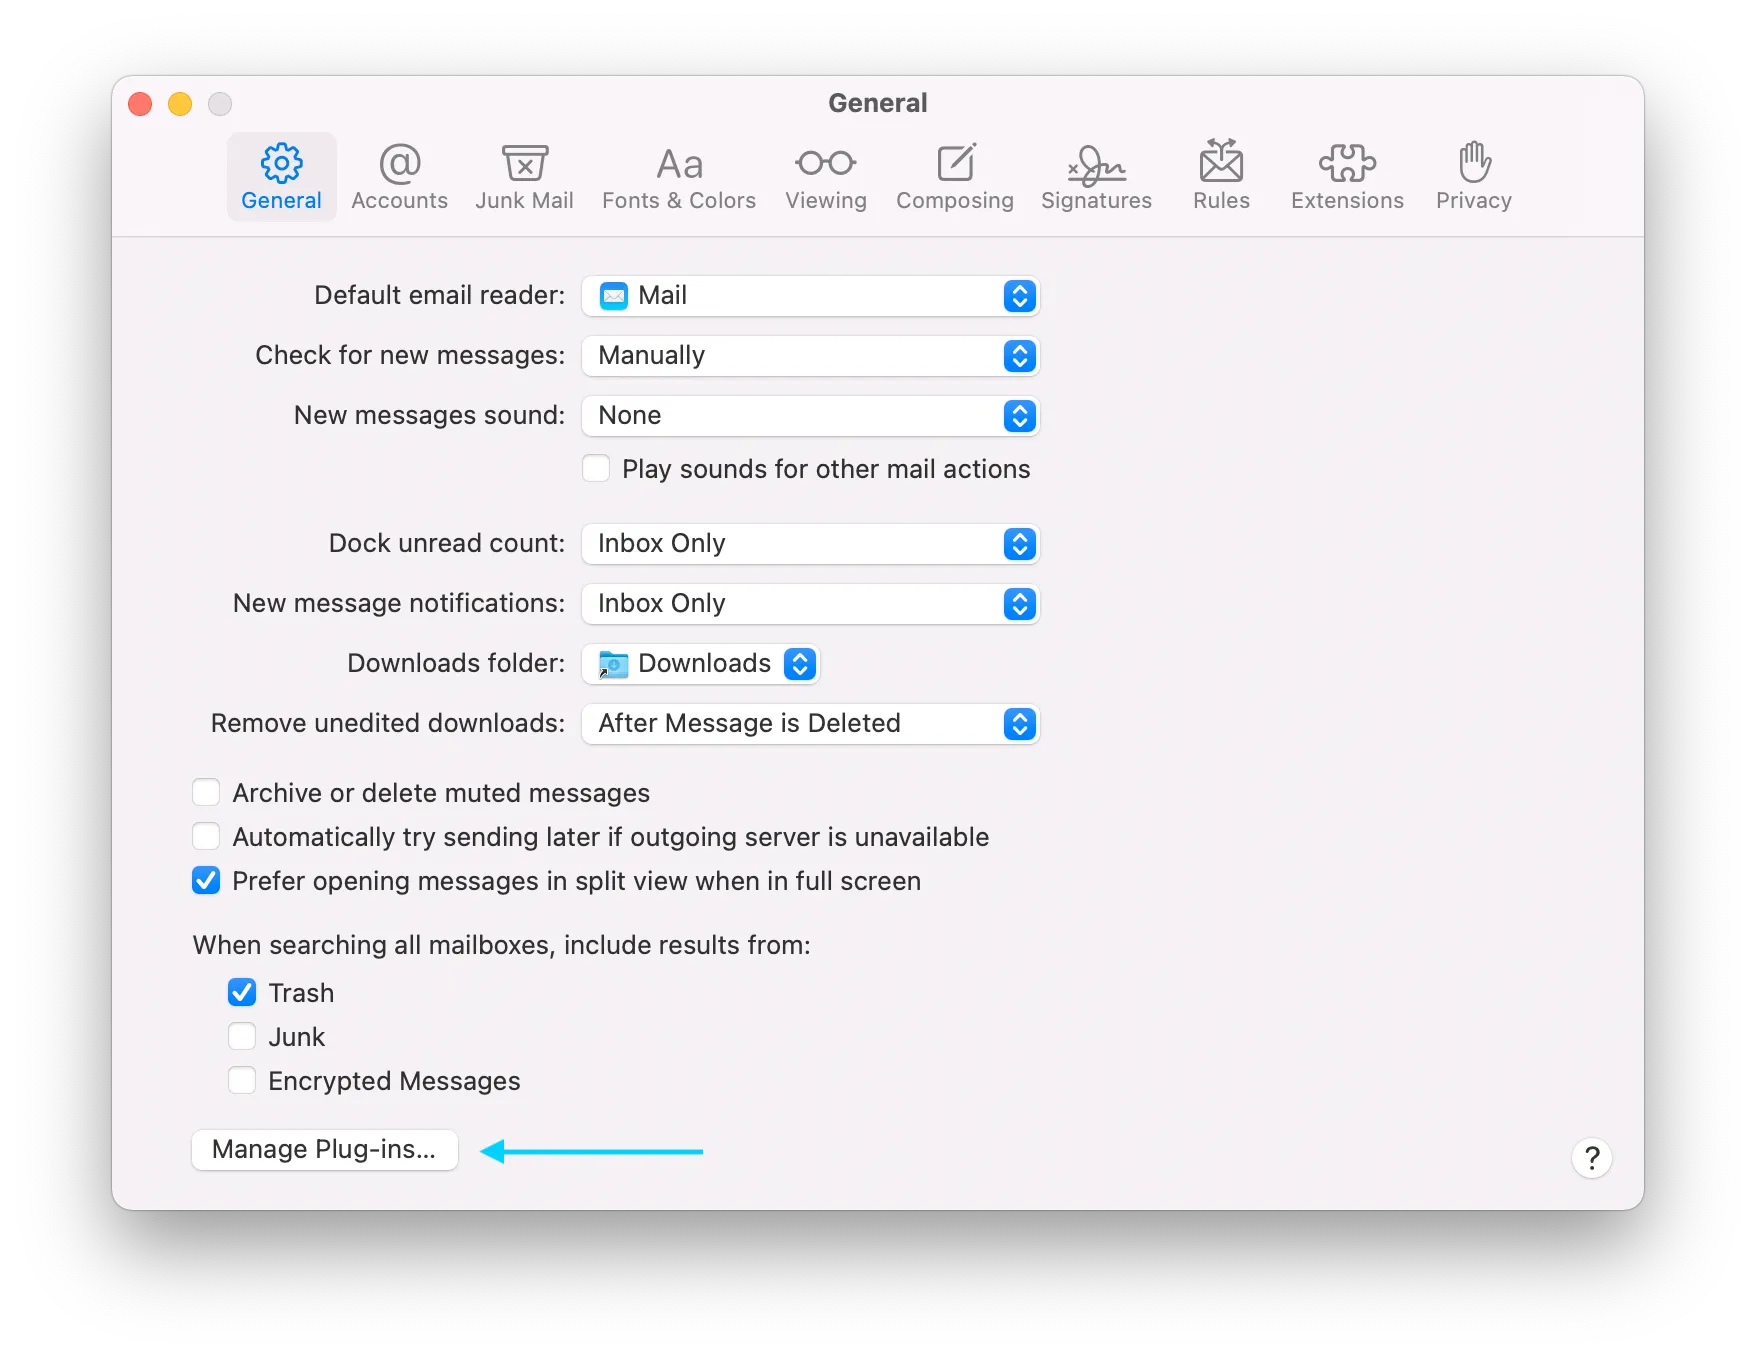The height and width of the screenshot is (1358, 1756).
Task: Open Junk Mail settings
Action: tap(524, 177)
